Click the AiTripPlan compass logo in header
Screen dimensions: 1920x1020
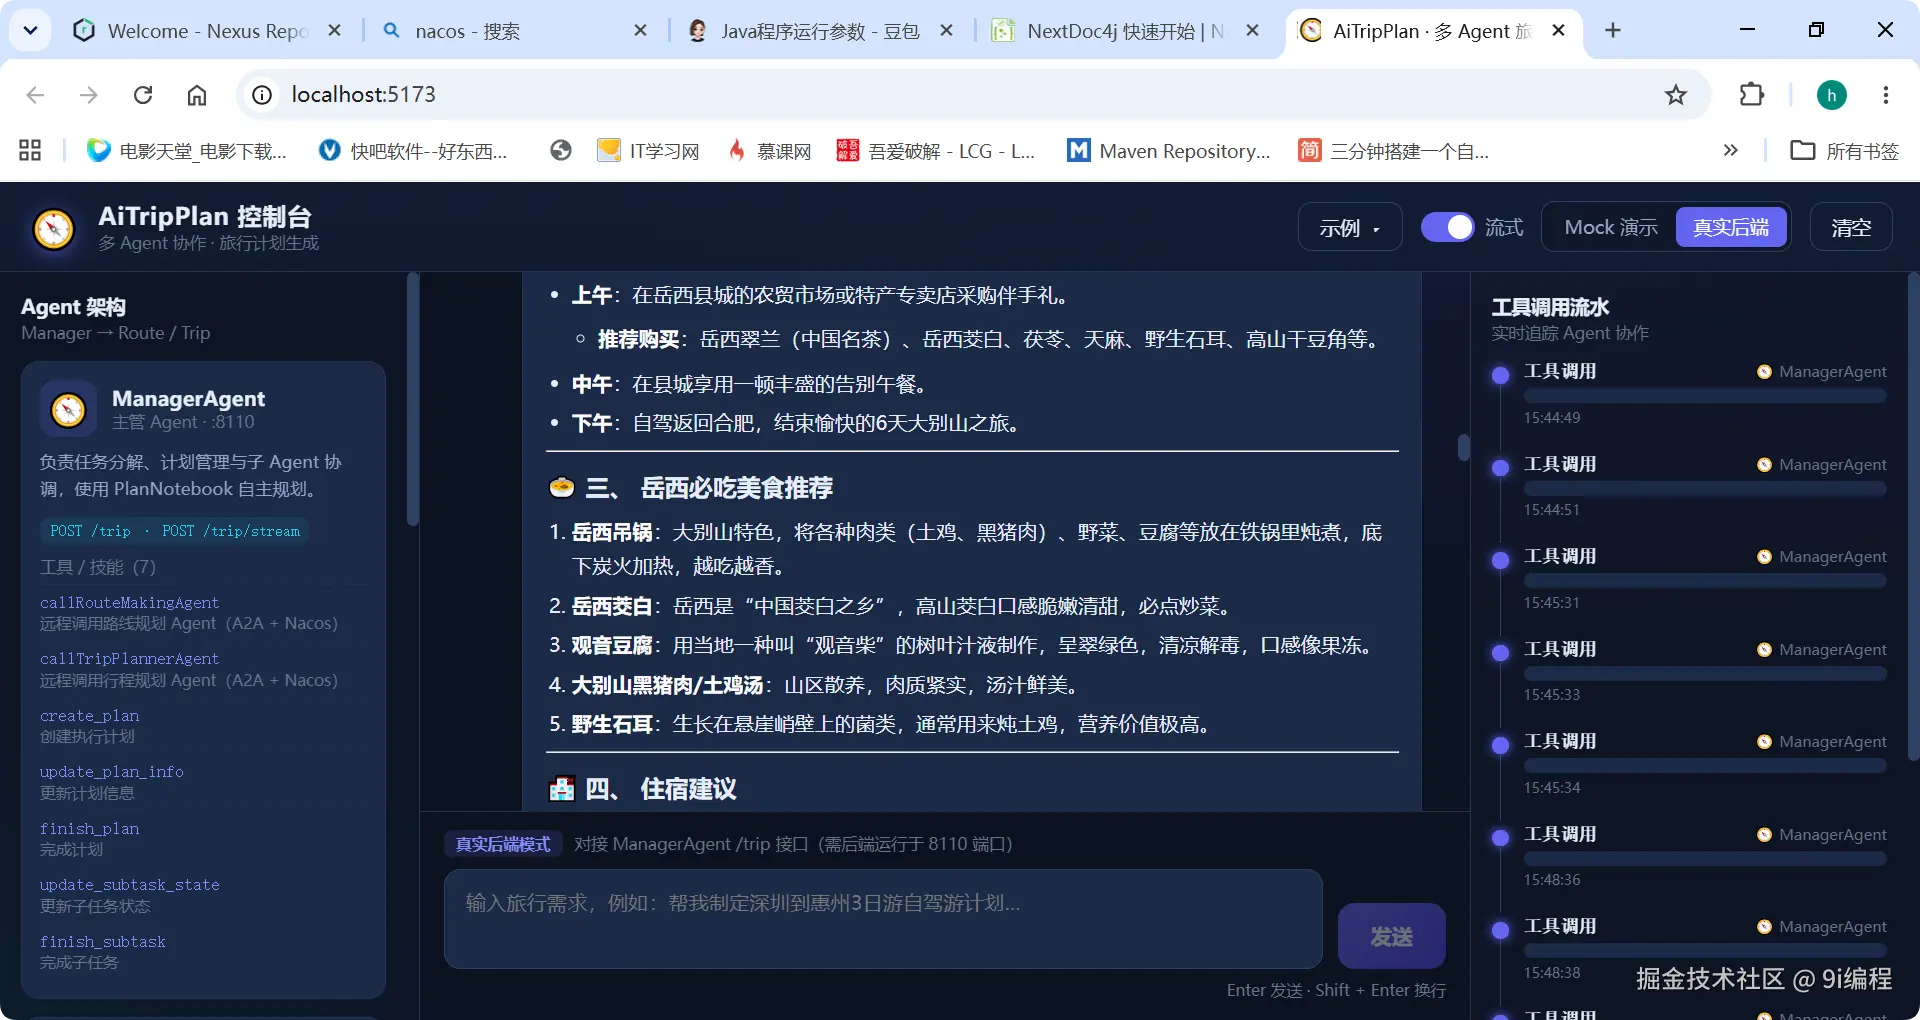pos(54,229)
